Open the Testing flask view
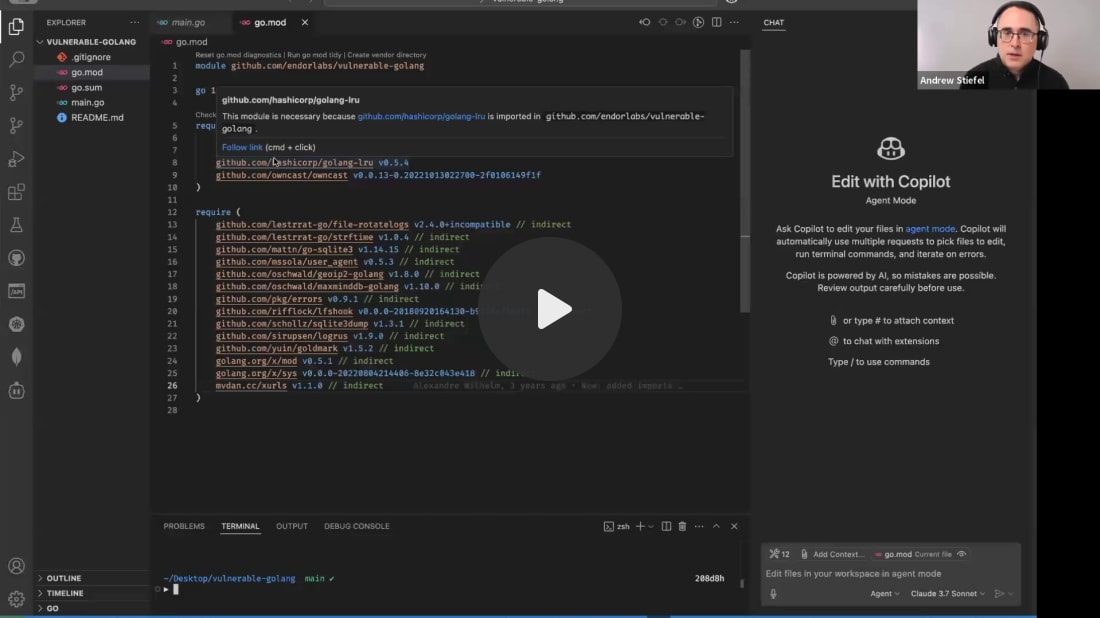This screenshot has width=1100, height=618. coord(16,225)
